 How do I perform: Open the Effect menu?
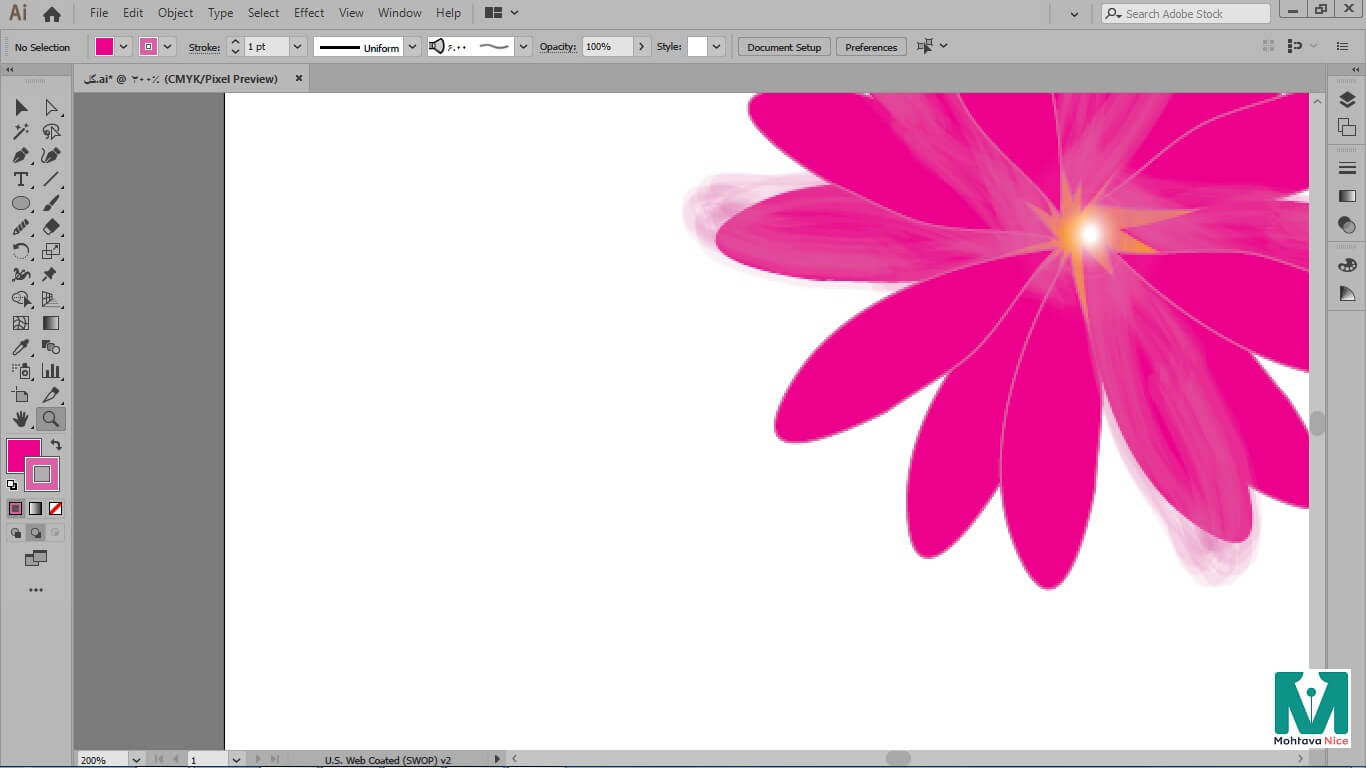(309, 13)
